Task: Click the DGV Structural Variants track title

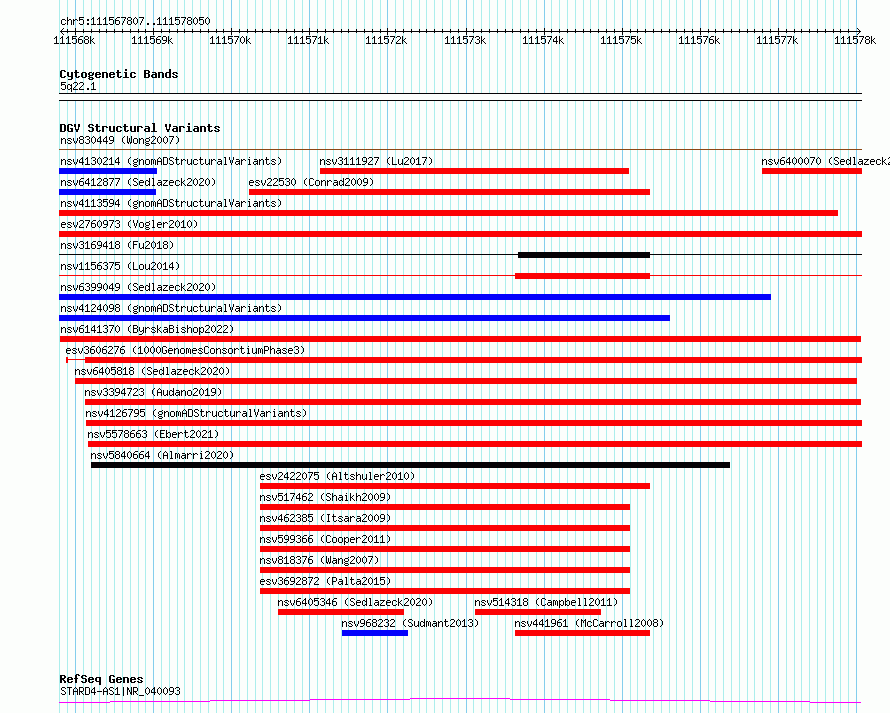Action: 140,128
